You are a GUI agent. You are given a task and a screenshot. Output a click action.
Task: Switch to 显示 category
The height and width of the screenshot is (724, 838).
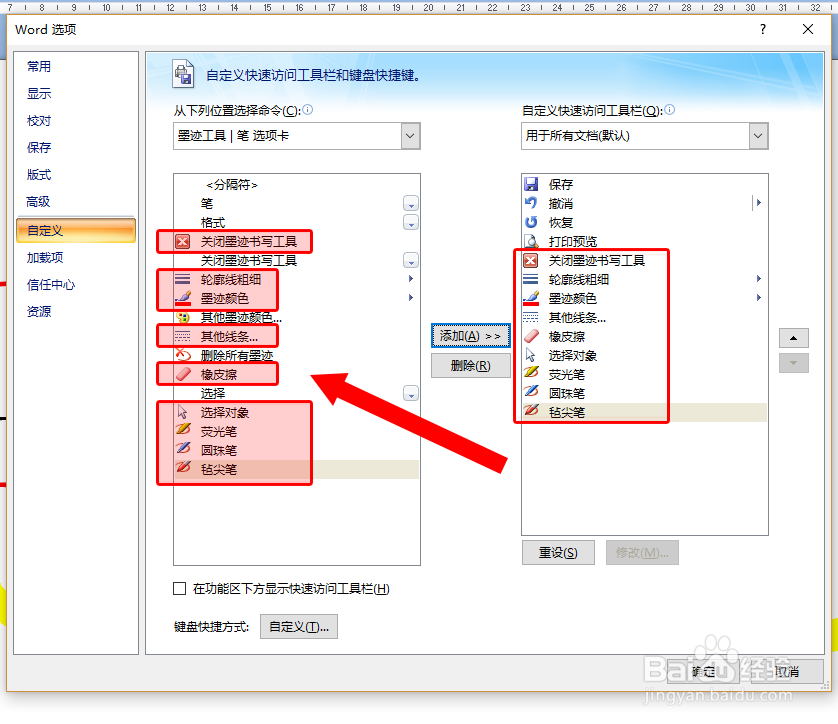39,94
